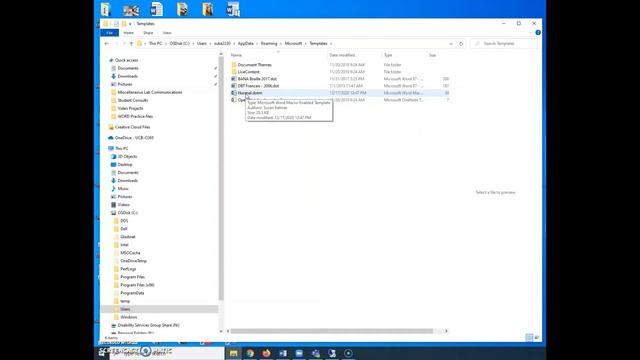This screenshot has height=360, width=640.
Task: Click into the Search Templates box
Action: tap(504, 44)
